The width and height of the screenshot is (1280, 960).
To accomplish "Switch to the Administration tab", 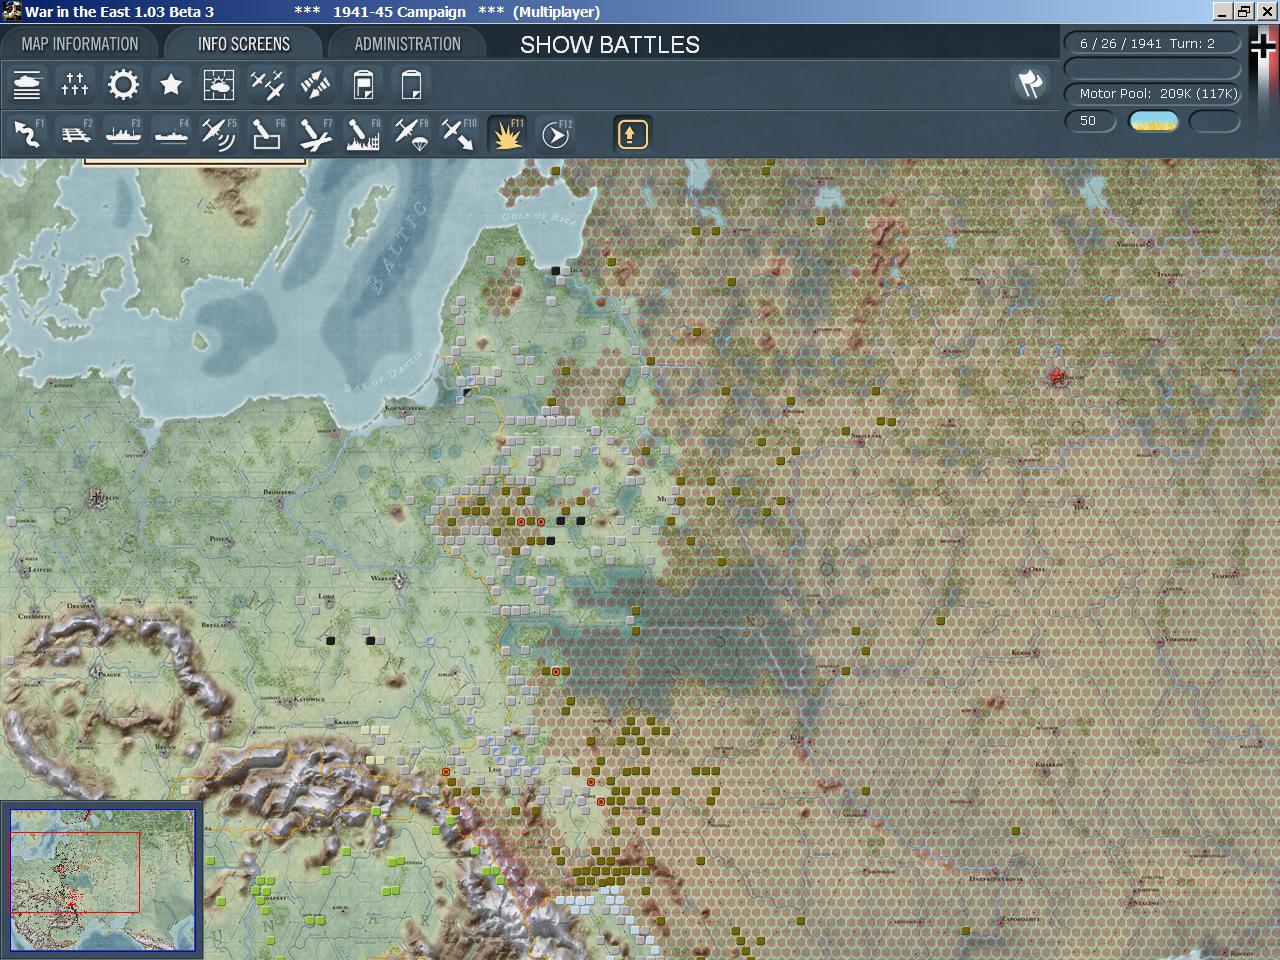I will [x=408, y=44].
